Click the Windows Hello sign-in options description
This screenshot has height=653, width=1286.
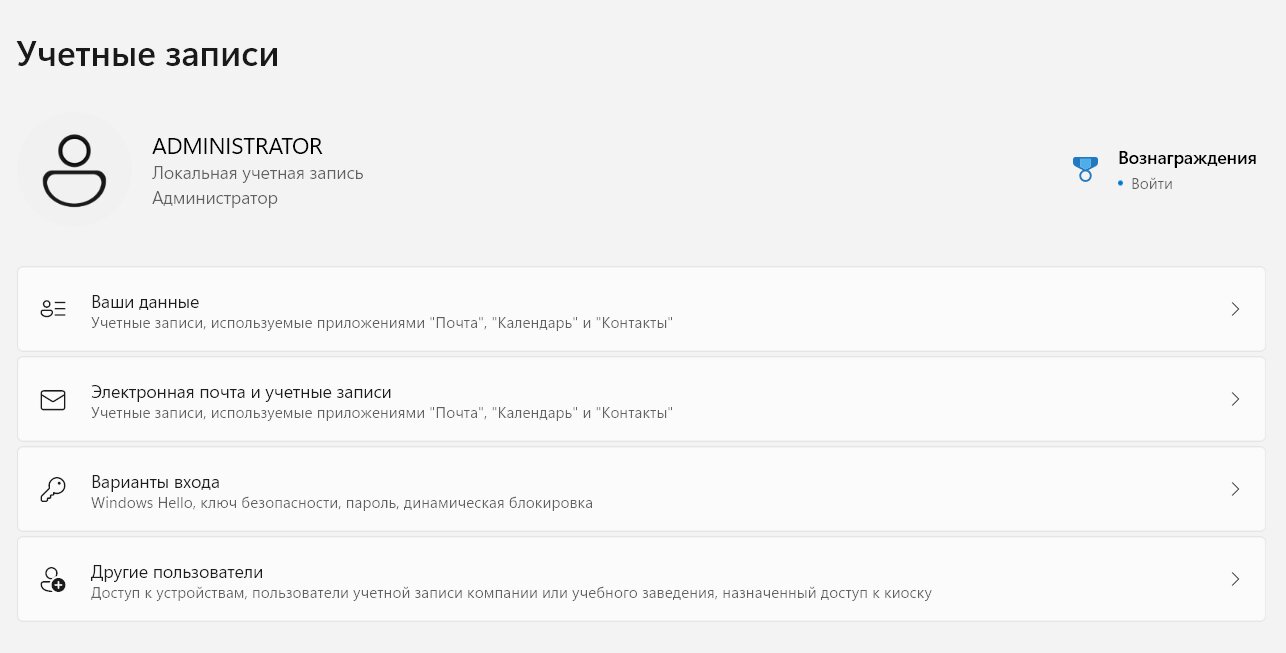tap(342, 503)
